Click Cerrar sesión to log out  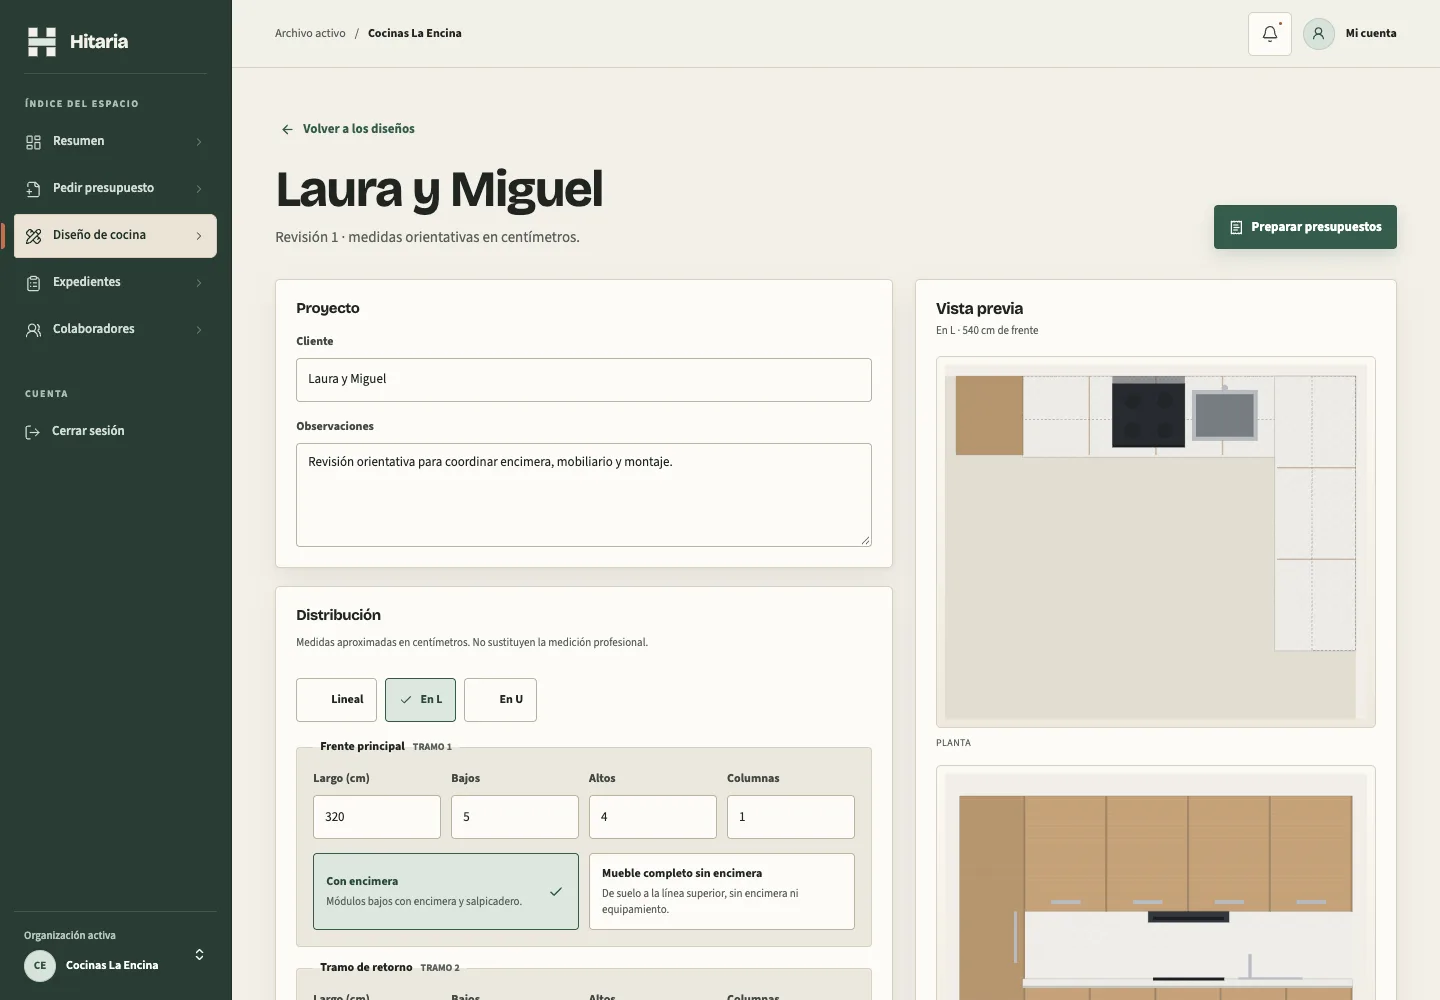115,432
